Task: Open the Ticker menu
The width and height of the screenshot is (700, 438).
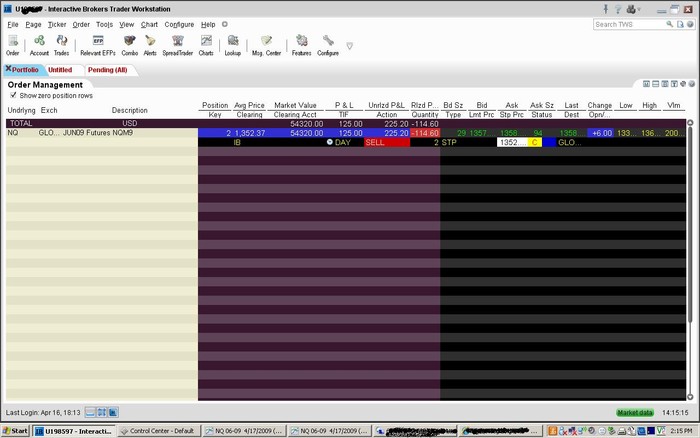Action: [57, 24]
